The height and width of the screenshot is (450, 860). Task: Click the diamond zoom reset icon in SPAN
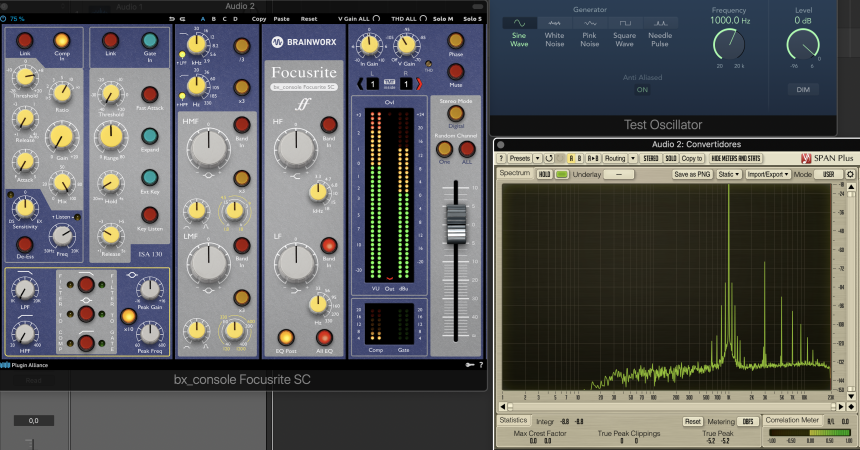click(851, 407)
